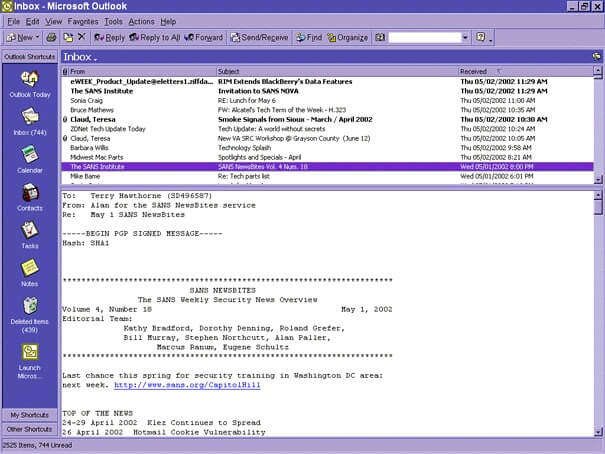The image size is (605, 454).
Task: Select message 'RIM Extends BlackBerry's Data Features'
Action: pyautogui.click(x=327, y=81)
